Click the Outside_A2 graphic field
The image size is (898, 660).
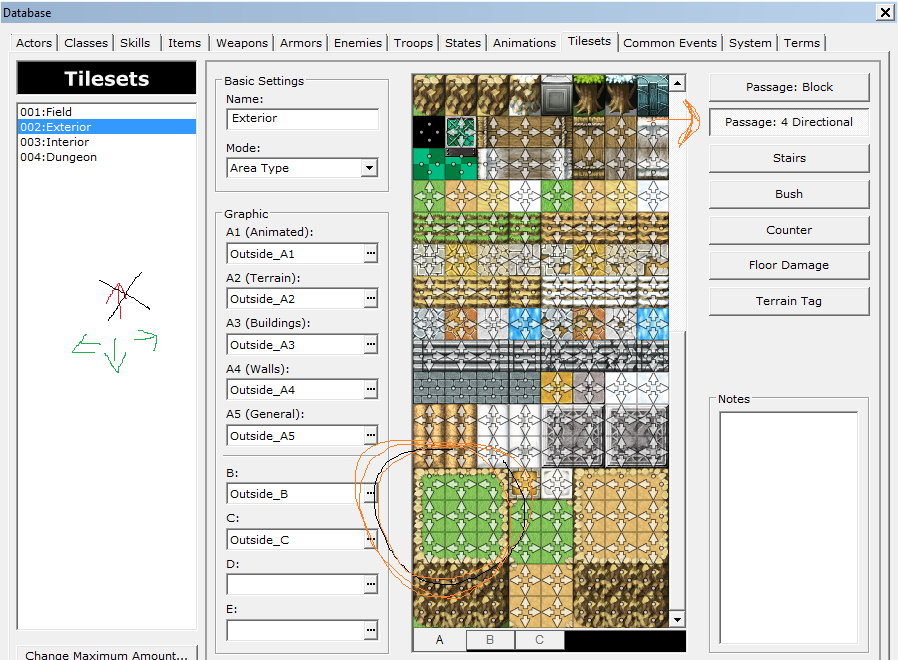click(x=296, y=298)
